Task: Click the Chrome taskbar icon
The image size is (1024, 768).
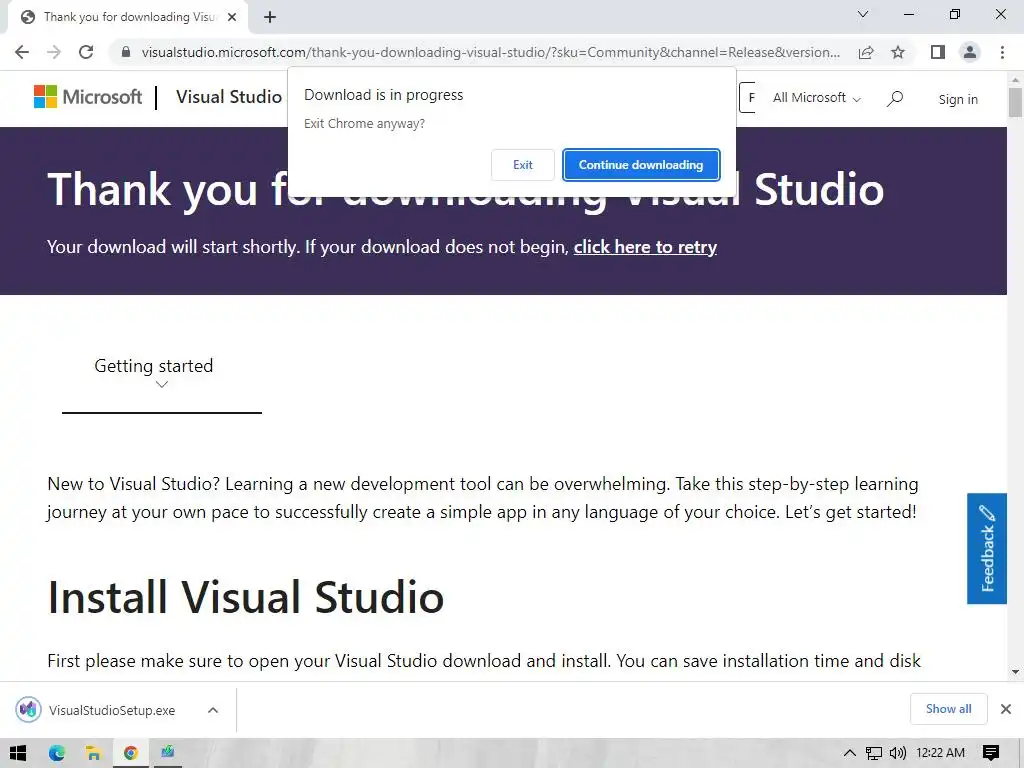Action: [x=131, y=753]
